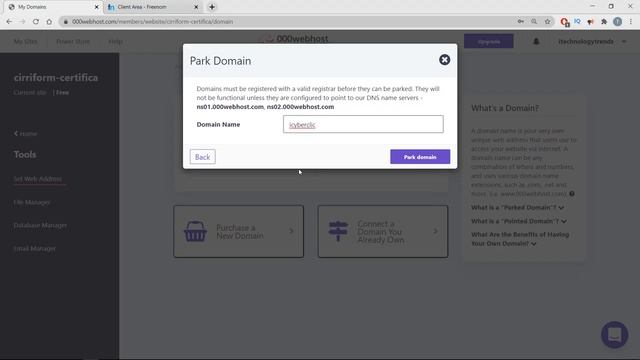Click the address bar URL
This screenshot has width=640, height=360.
click(153, 22)
